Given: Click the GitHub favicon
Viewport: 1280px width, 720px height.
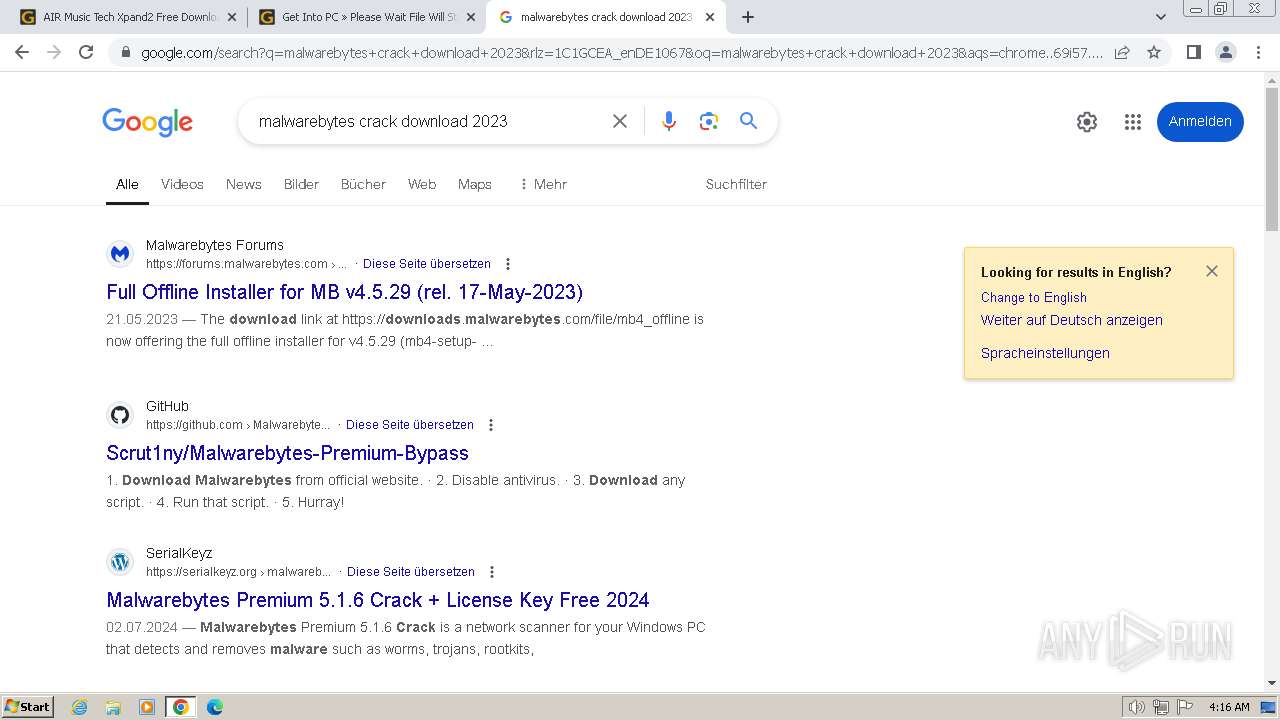Looking at the screenshot, I should coord(120,415).
